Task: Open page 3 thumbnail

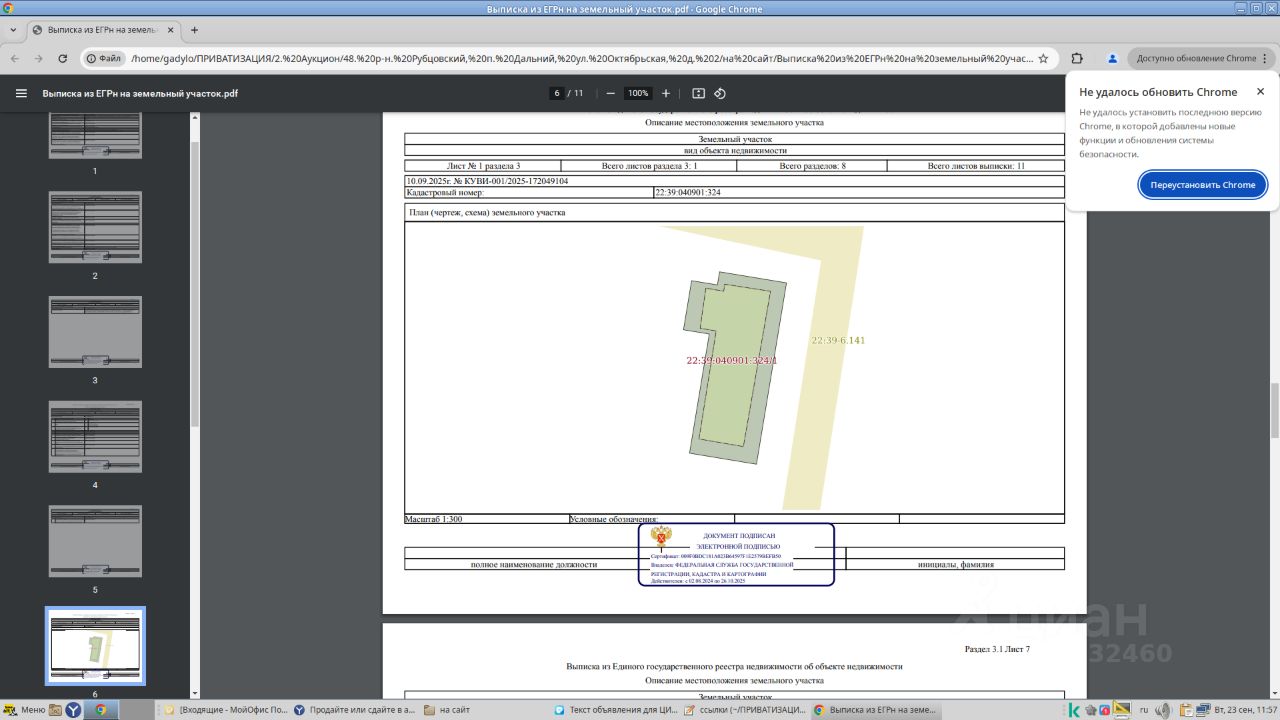Action: coord(95,332)
